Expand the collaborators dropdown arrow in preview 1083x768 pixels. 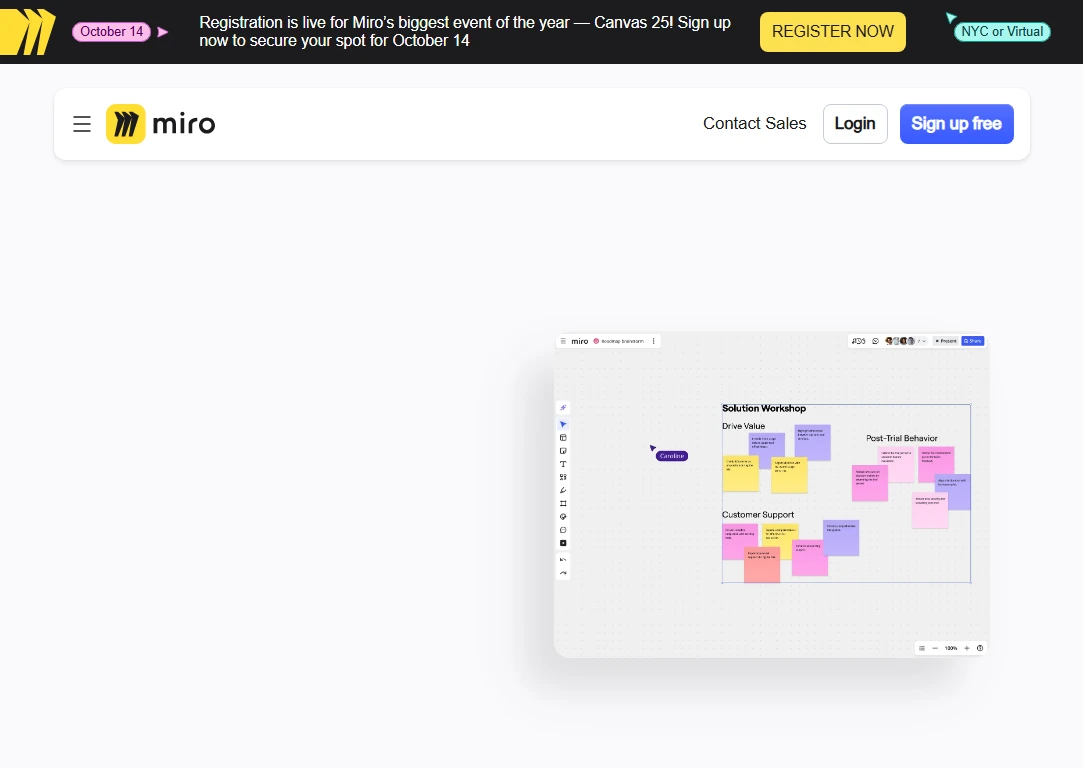coord(922,341)
